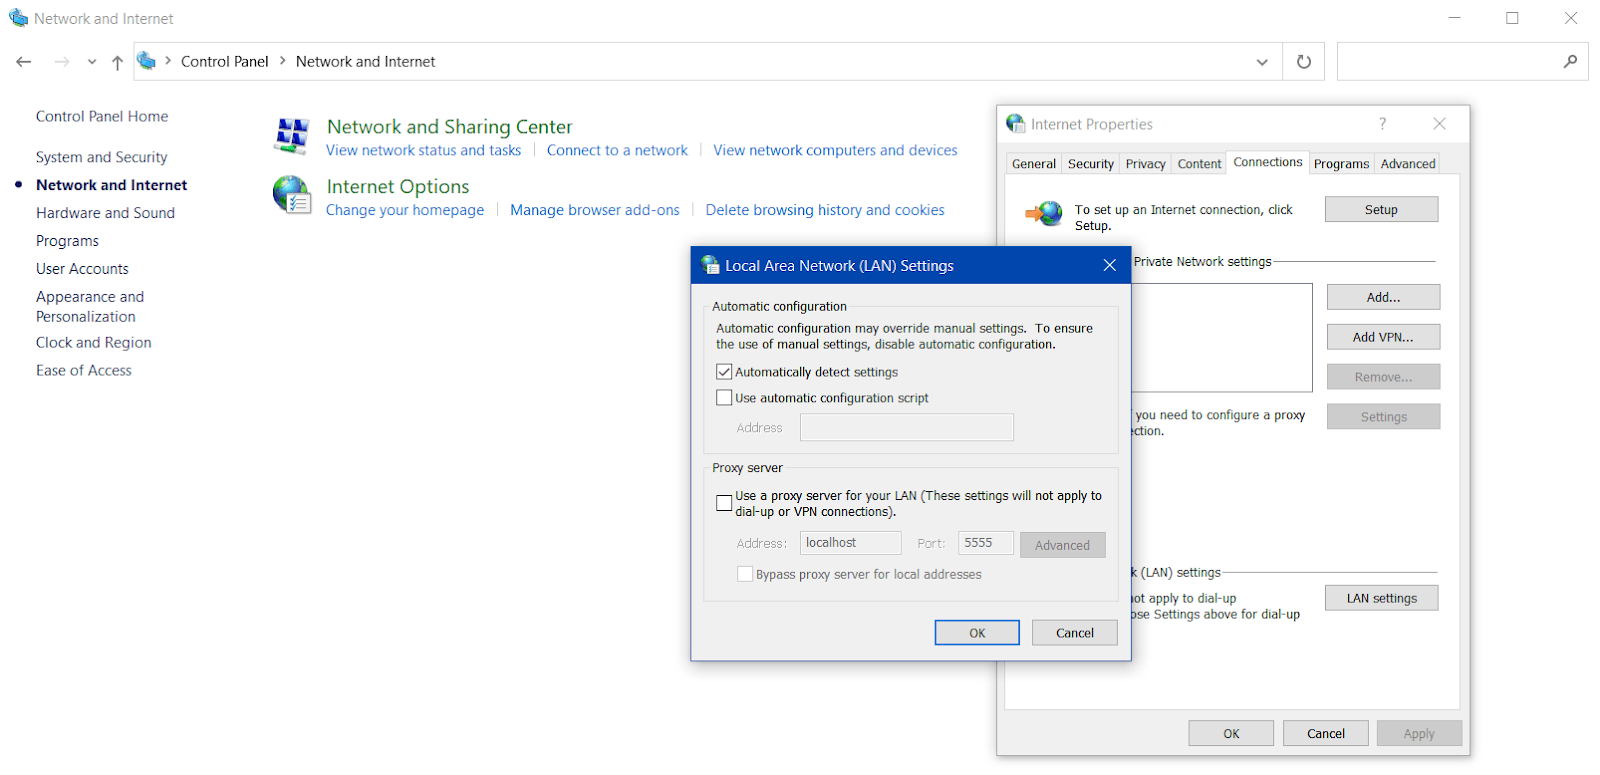Enable Use a proxy server for your LAN
The width and height of the screenshot is (1600, 775).
tap(724, 503)
